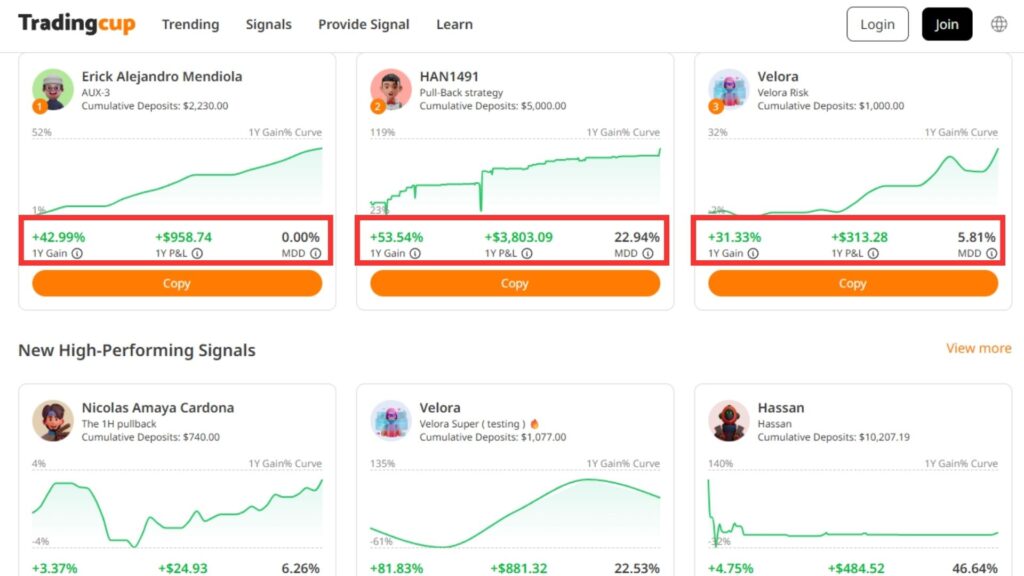The width and height of the screenshot is (1024, 576).
Task: Click Hassan's profile avatar
Action: click(729, 421)
